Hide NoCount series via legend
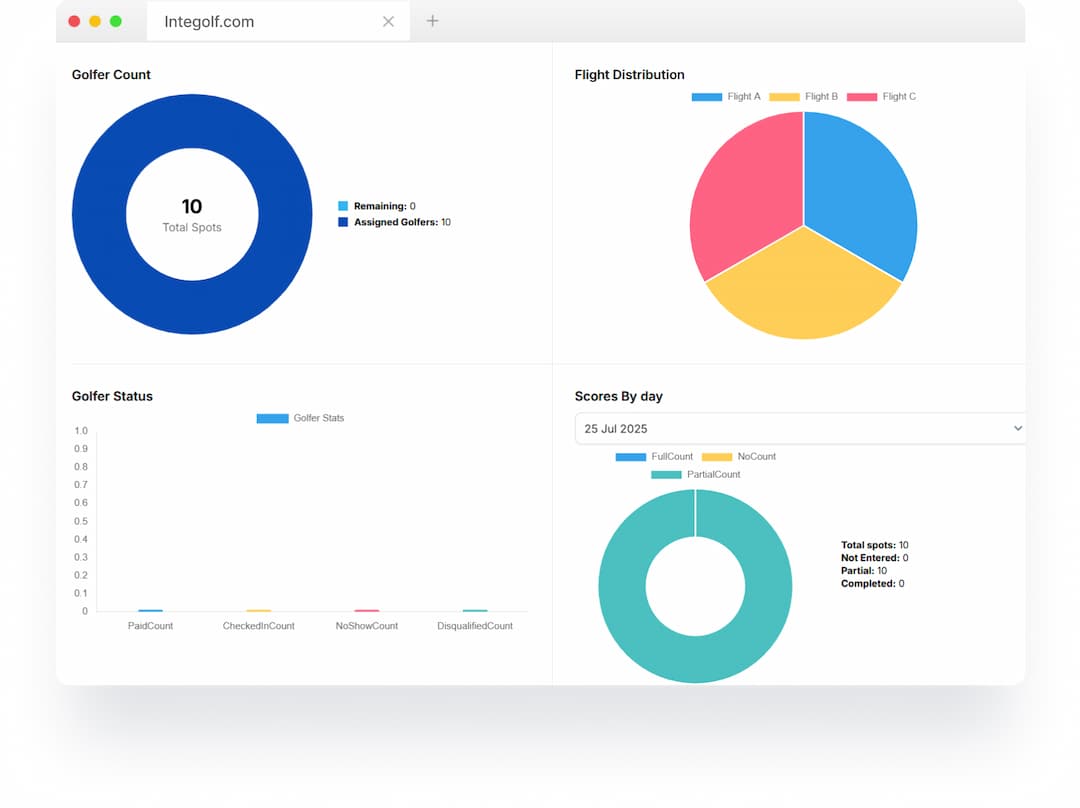 coord(739,457)
